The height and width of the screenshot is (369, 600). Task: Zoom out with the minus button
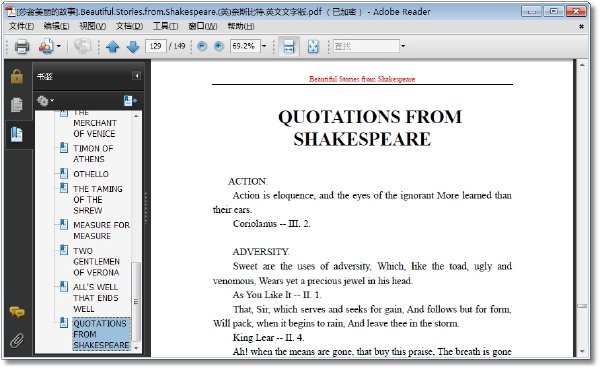pos(202,47)
